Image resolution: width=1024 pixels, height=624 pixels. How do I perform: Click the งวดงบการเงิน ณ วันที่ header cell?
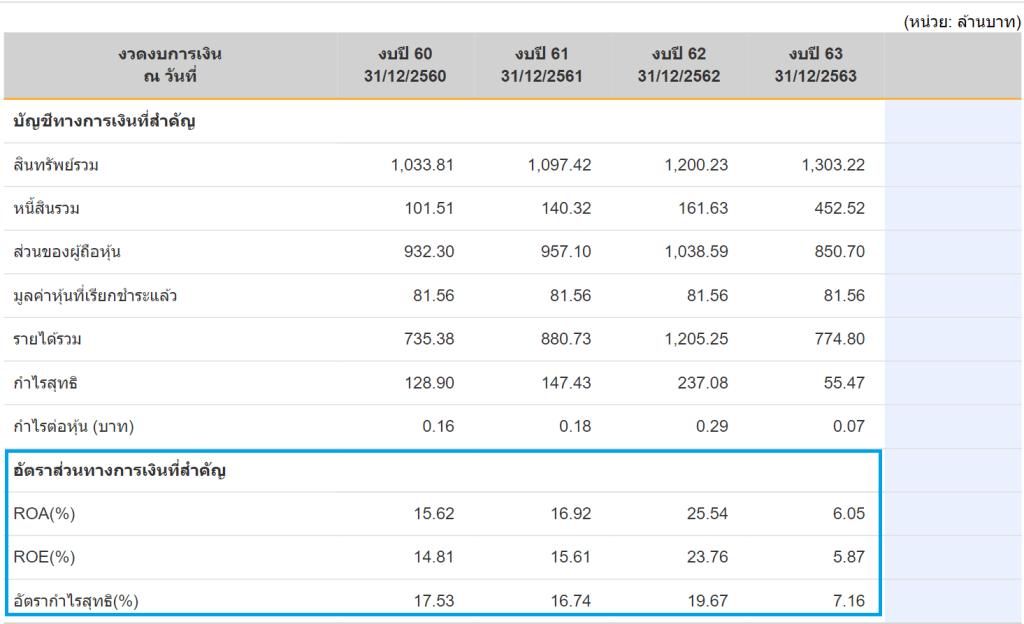click(x=170, y=65)
